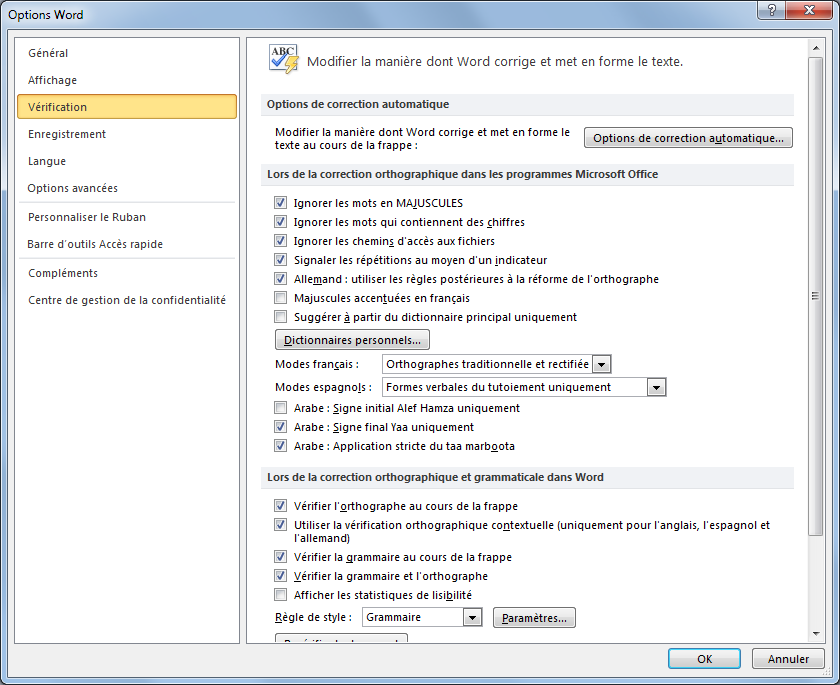This screenshot has width=840, height=685.
Task: Open Dictionnaires personnels button
Action: (352, 340)
